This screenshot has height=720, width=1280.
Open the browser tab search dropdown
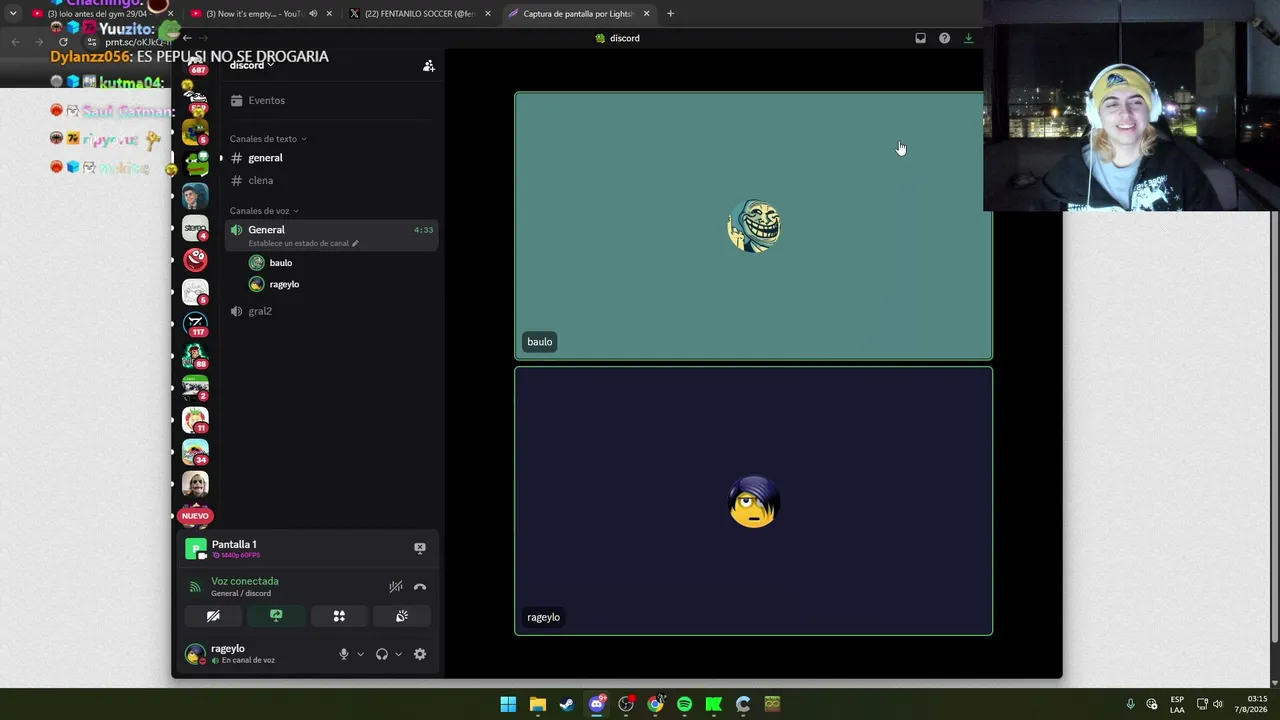(13, 14)
